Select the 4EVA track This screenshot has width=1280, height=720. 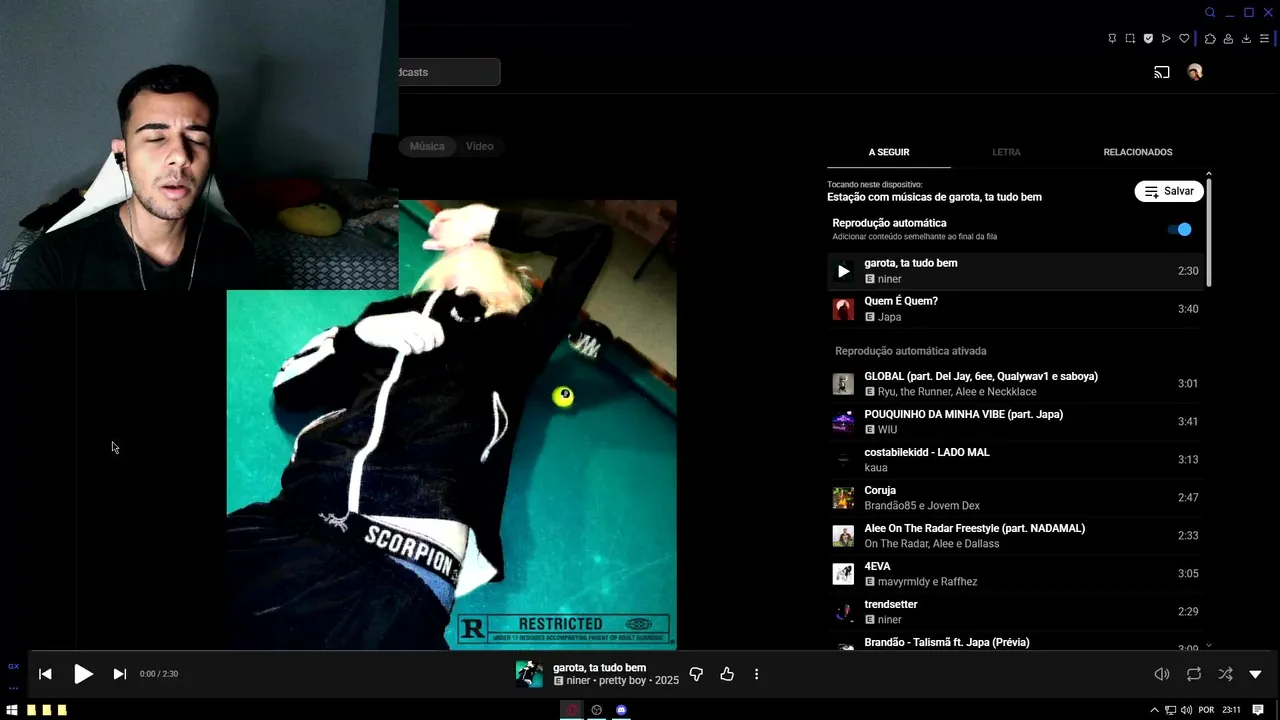(x=1016, y=574)
